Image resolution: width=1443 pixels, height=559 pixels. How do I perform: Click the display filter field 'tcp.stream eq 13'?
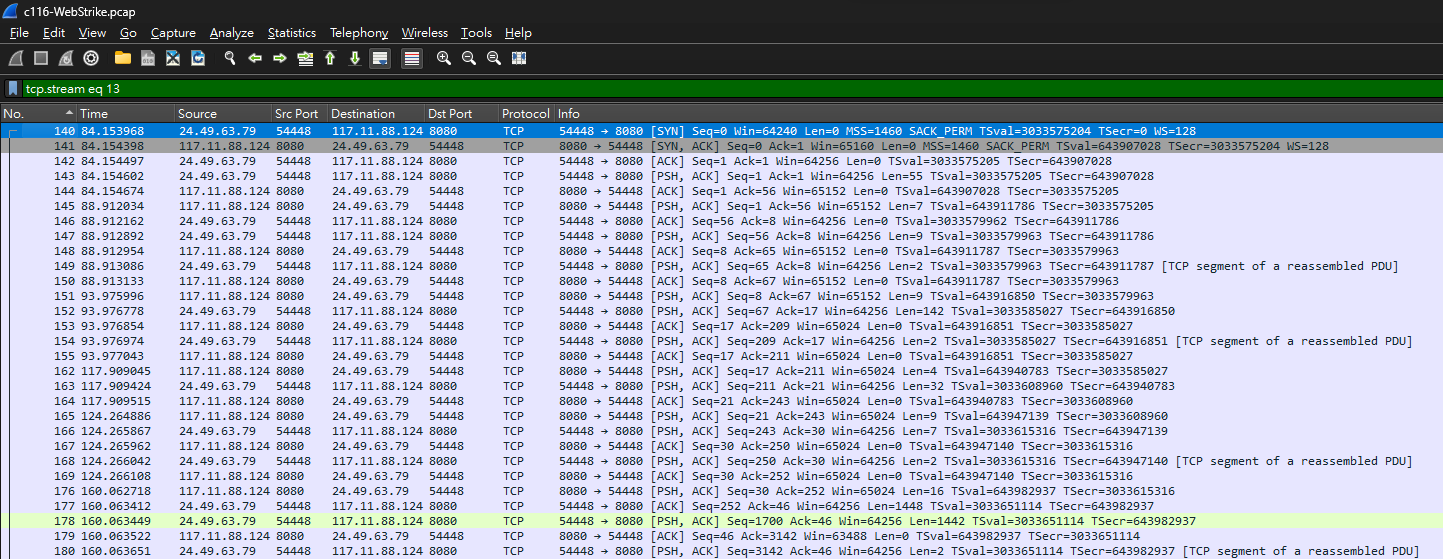coord(730,89)
